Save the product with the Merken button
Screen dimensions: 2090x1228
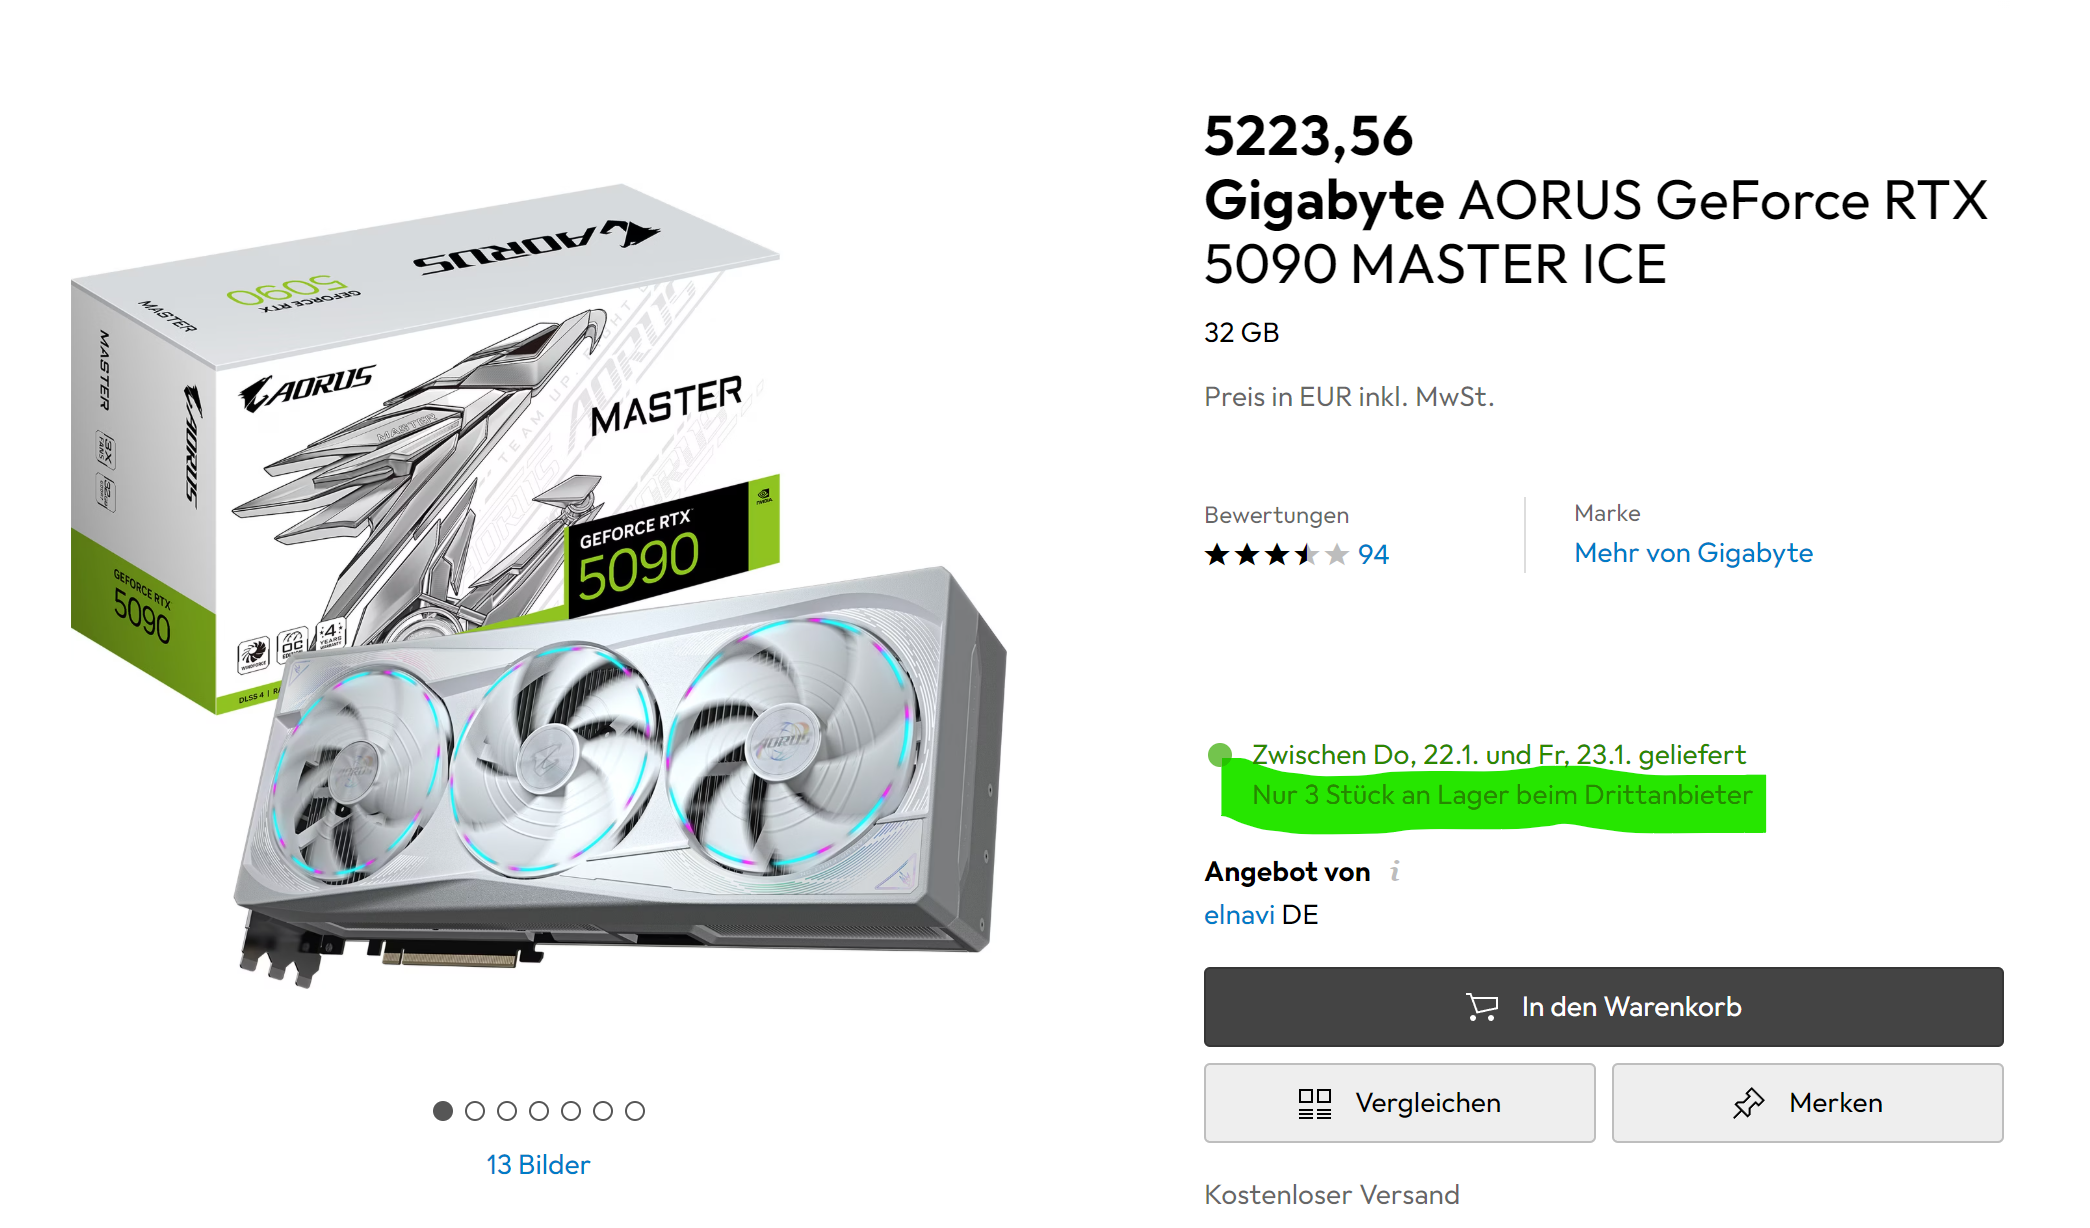coord(1807,1103)
